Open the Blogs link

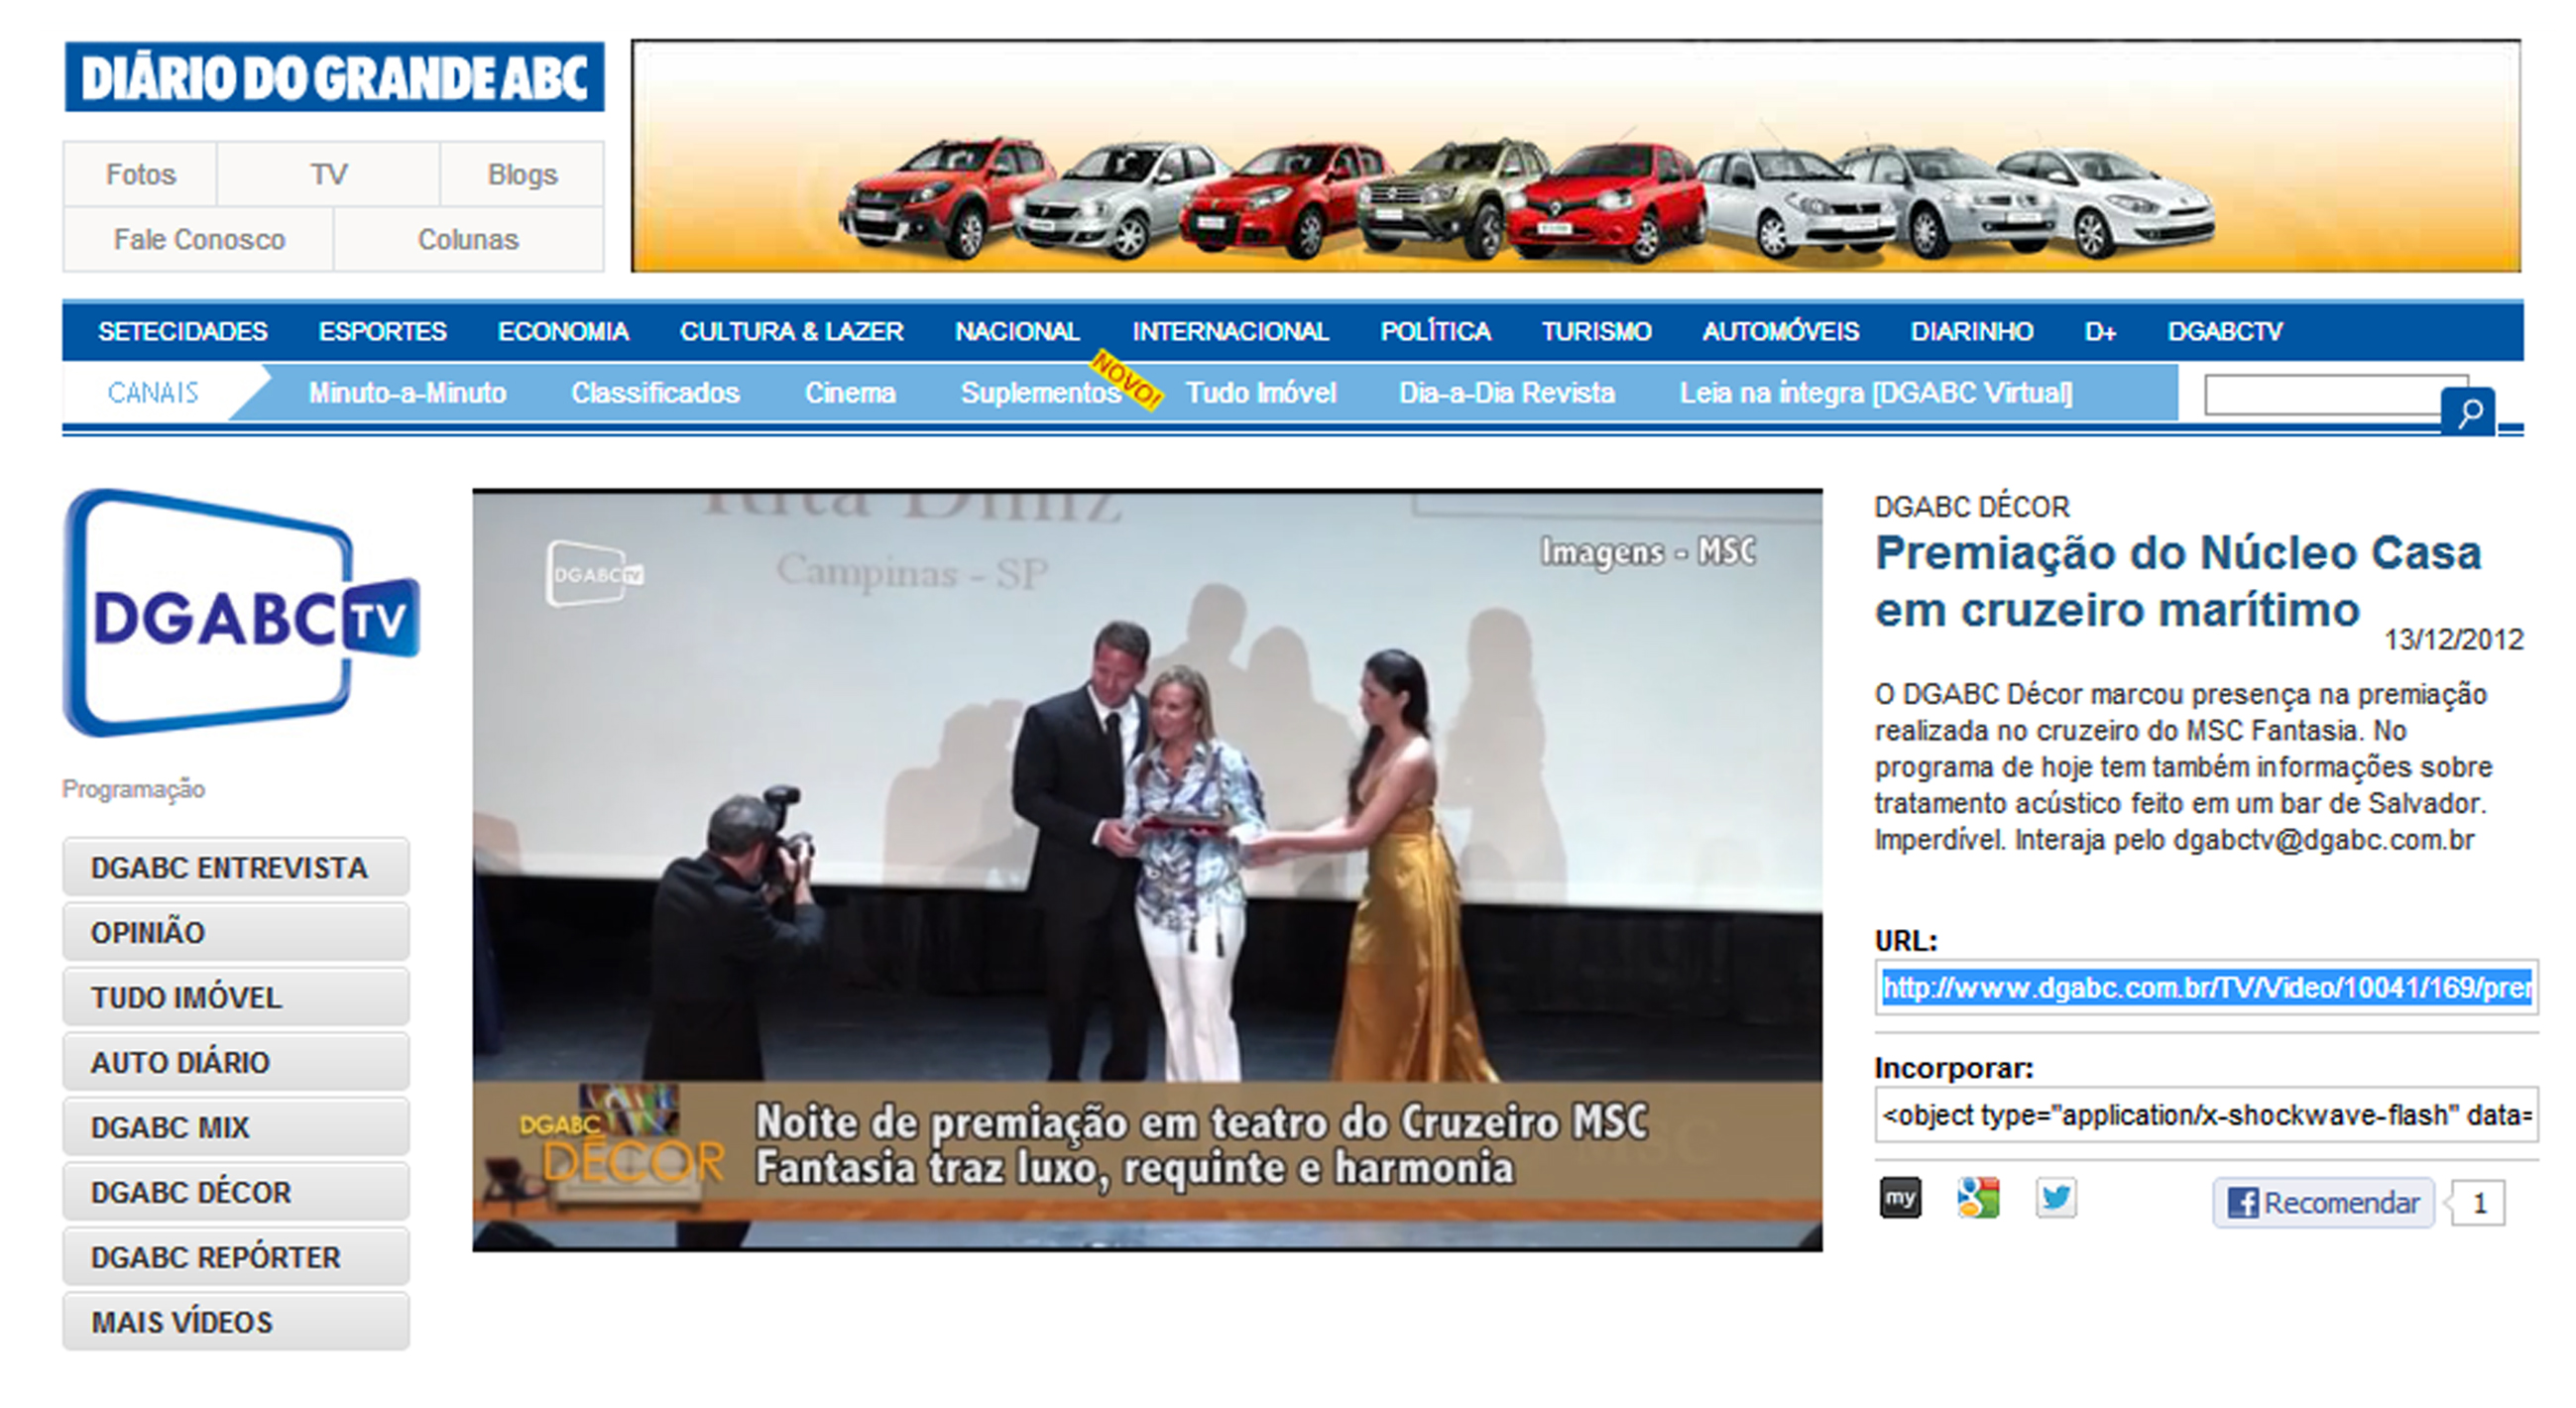[522, 174]
